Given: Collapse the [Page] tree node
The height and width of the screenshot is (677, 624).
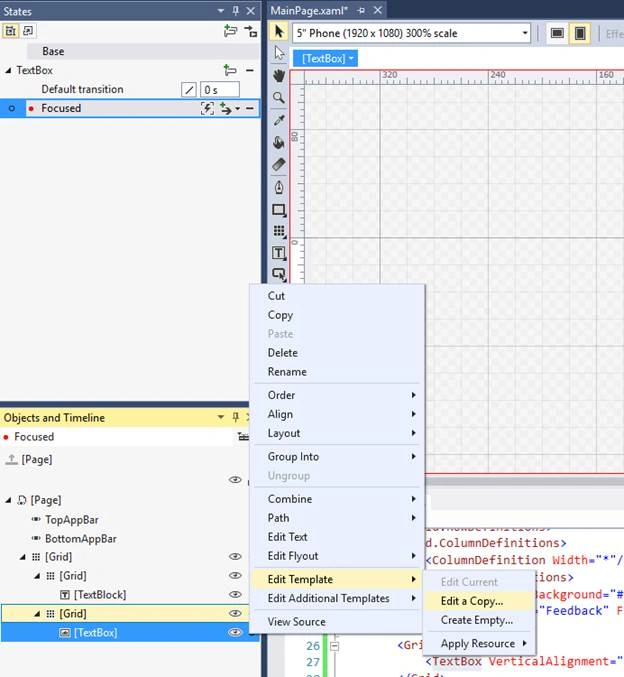Looking at the screenshot, I should [x=8, y=500].
